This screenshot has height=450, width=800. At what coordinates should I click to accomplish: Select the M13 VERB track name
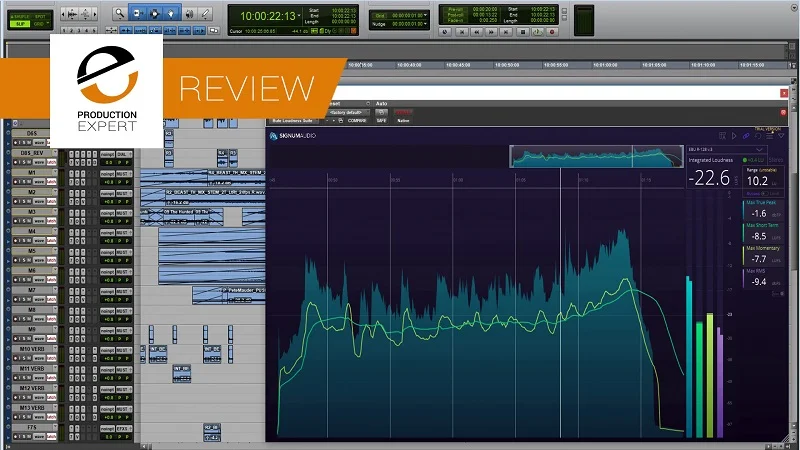click(x=32, y=408)
